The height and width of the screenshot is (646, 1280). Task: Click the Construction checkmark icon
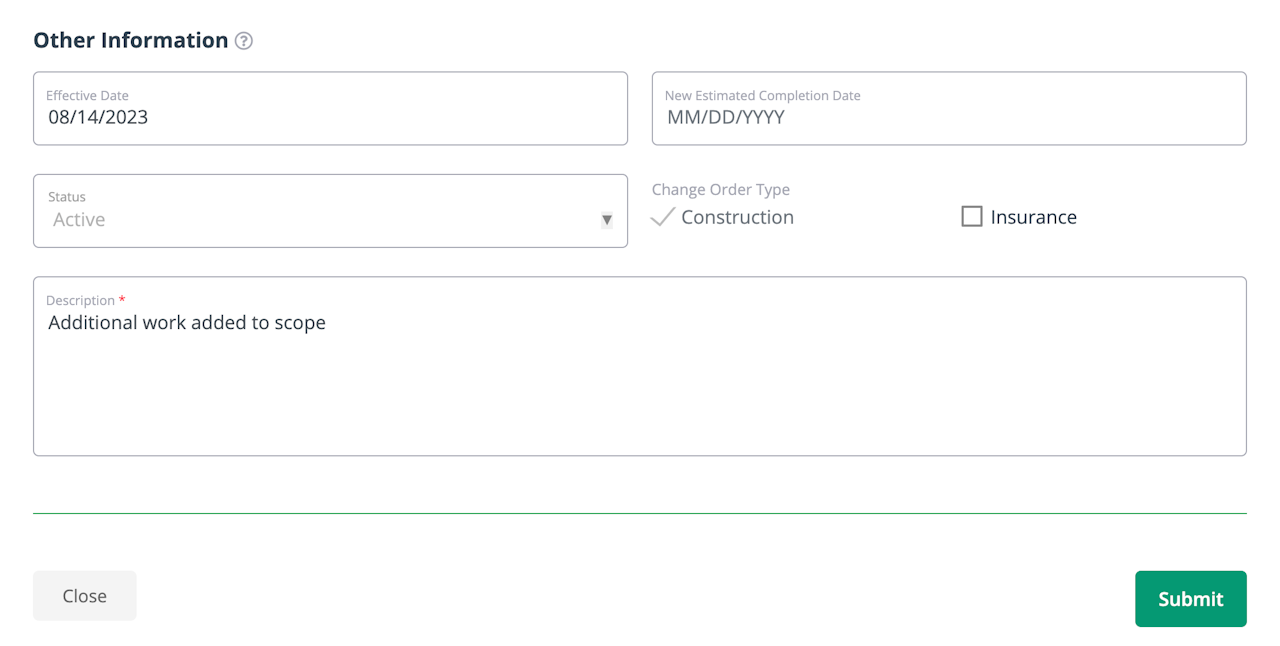point(662,217)
